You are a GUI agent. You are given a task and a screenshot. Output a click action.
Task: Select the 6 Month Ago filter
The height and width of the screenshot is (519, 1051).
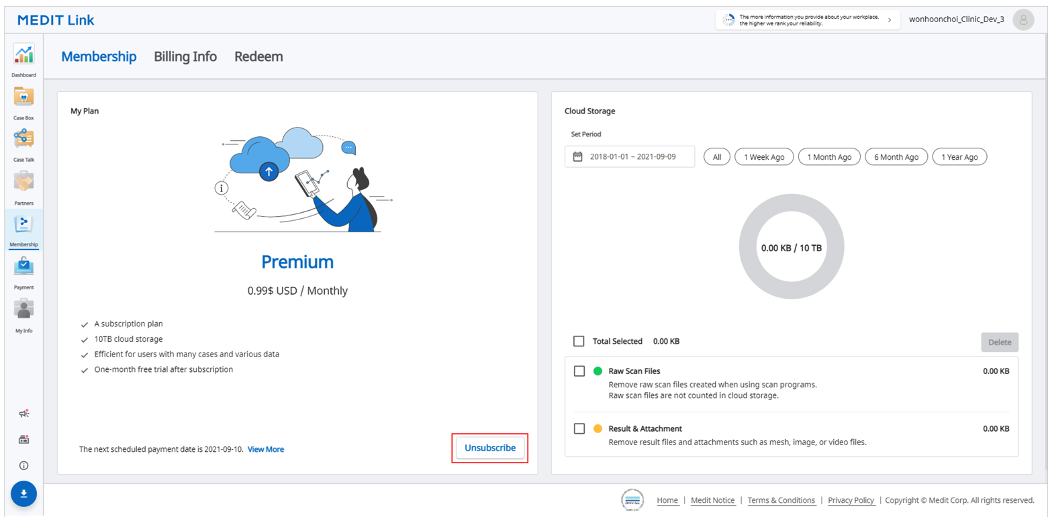coord(896,157)
